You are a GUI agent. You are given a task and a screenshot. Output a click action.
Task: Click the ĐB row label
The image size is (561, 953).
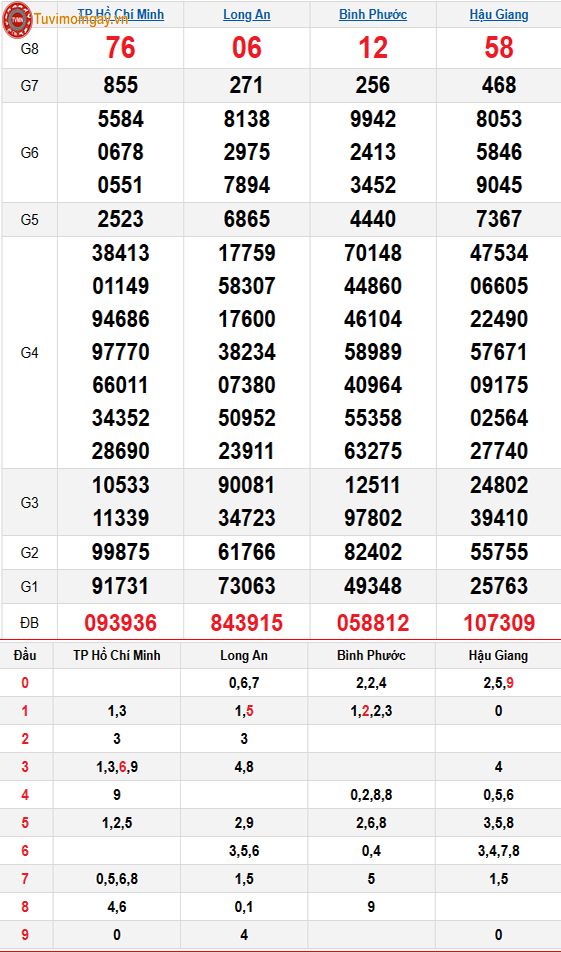tap(29, 622)
